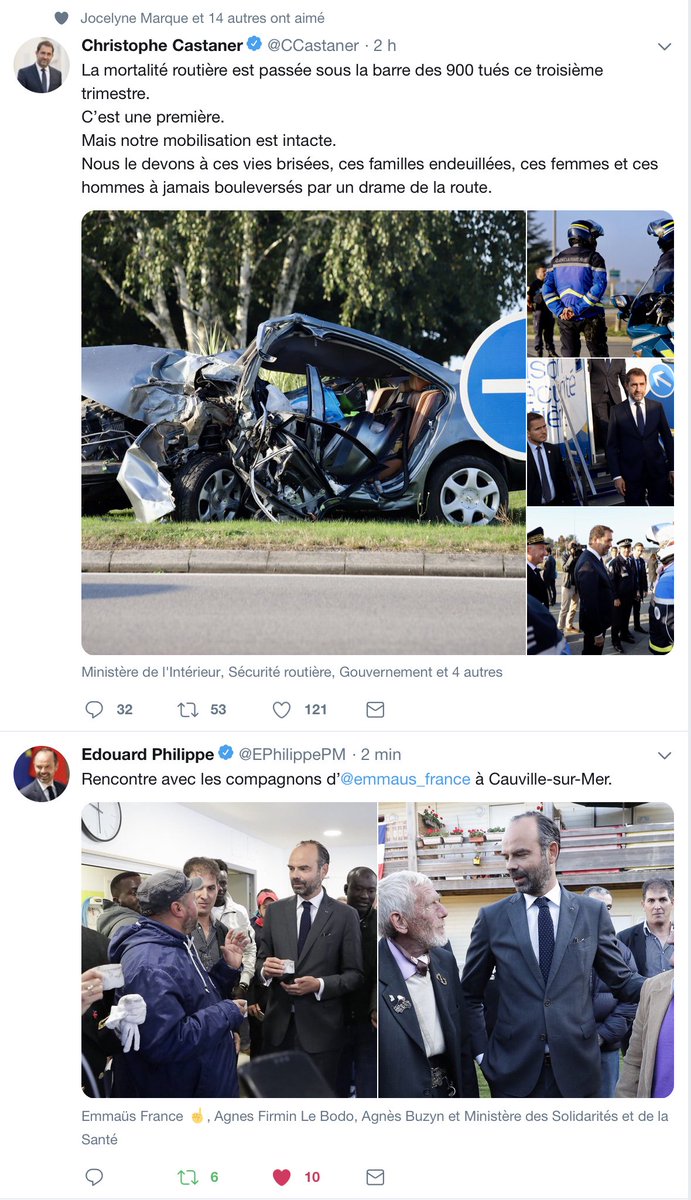Open Christophe Castaner's profile from his name
691x1200 pixels.
[162, 45]
